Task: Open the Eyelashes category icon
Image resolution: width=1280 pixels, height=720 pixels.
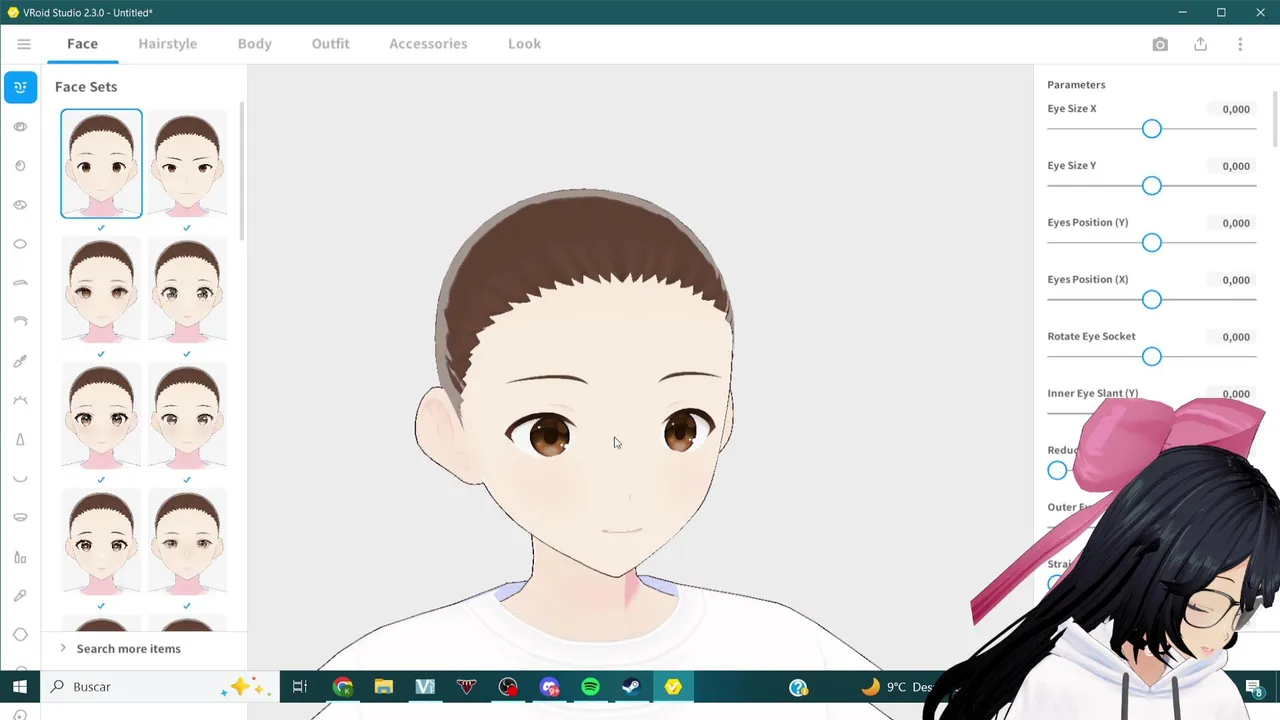Action: pyautogui.click(x=20, y=400)
